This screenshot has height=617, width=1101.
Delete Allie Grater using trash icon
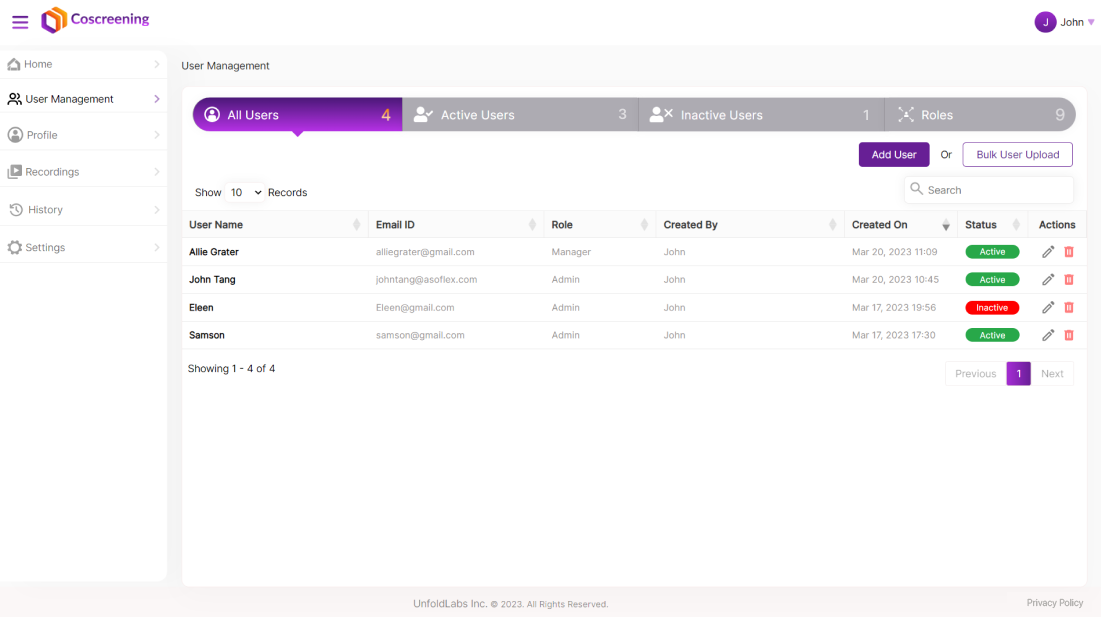tap(1068, 252)
